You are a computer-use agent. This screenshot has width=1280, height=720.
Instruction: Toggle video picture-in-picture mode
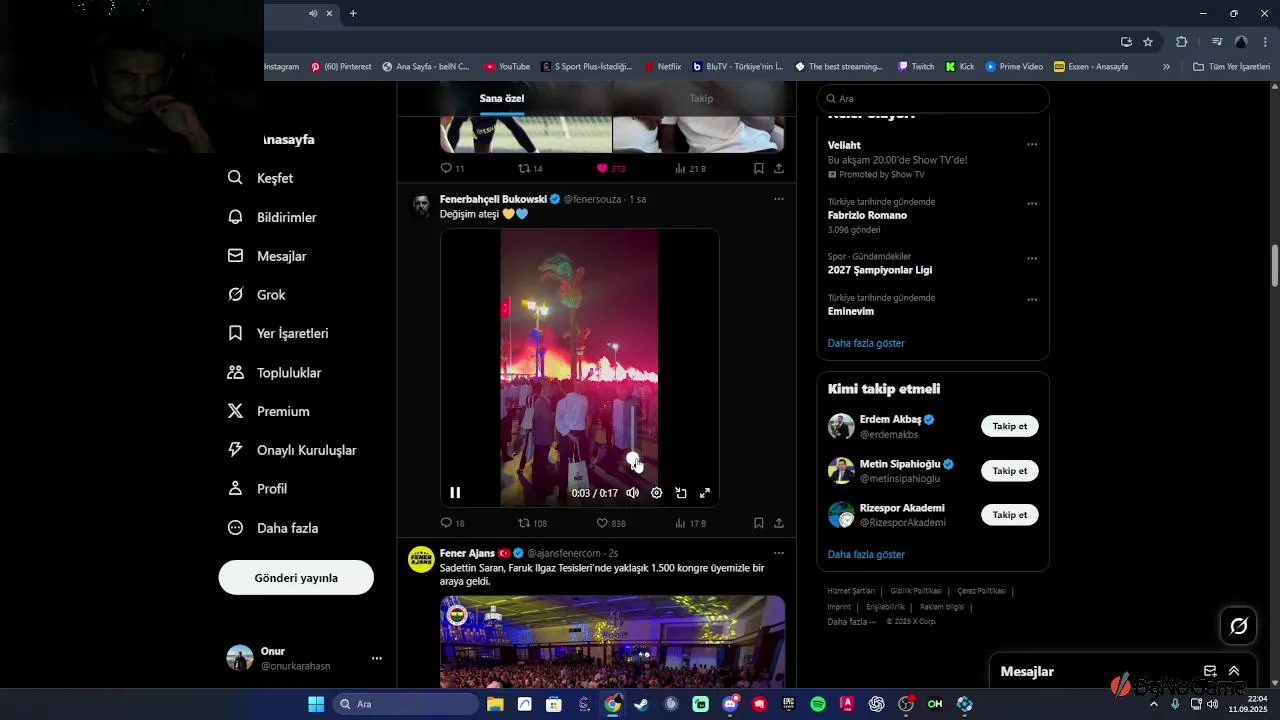[x=681, y=493]
